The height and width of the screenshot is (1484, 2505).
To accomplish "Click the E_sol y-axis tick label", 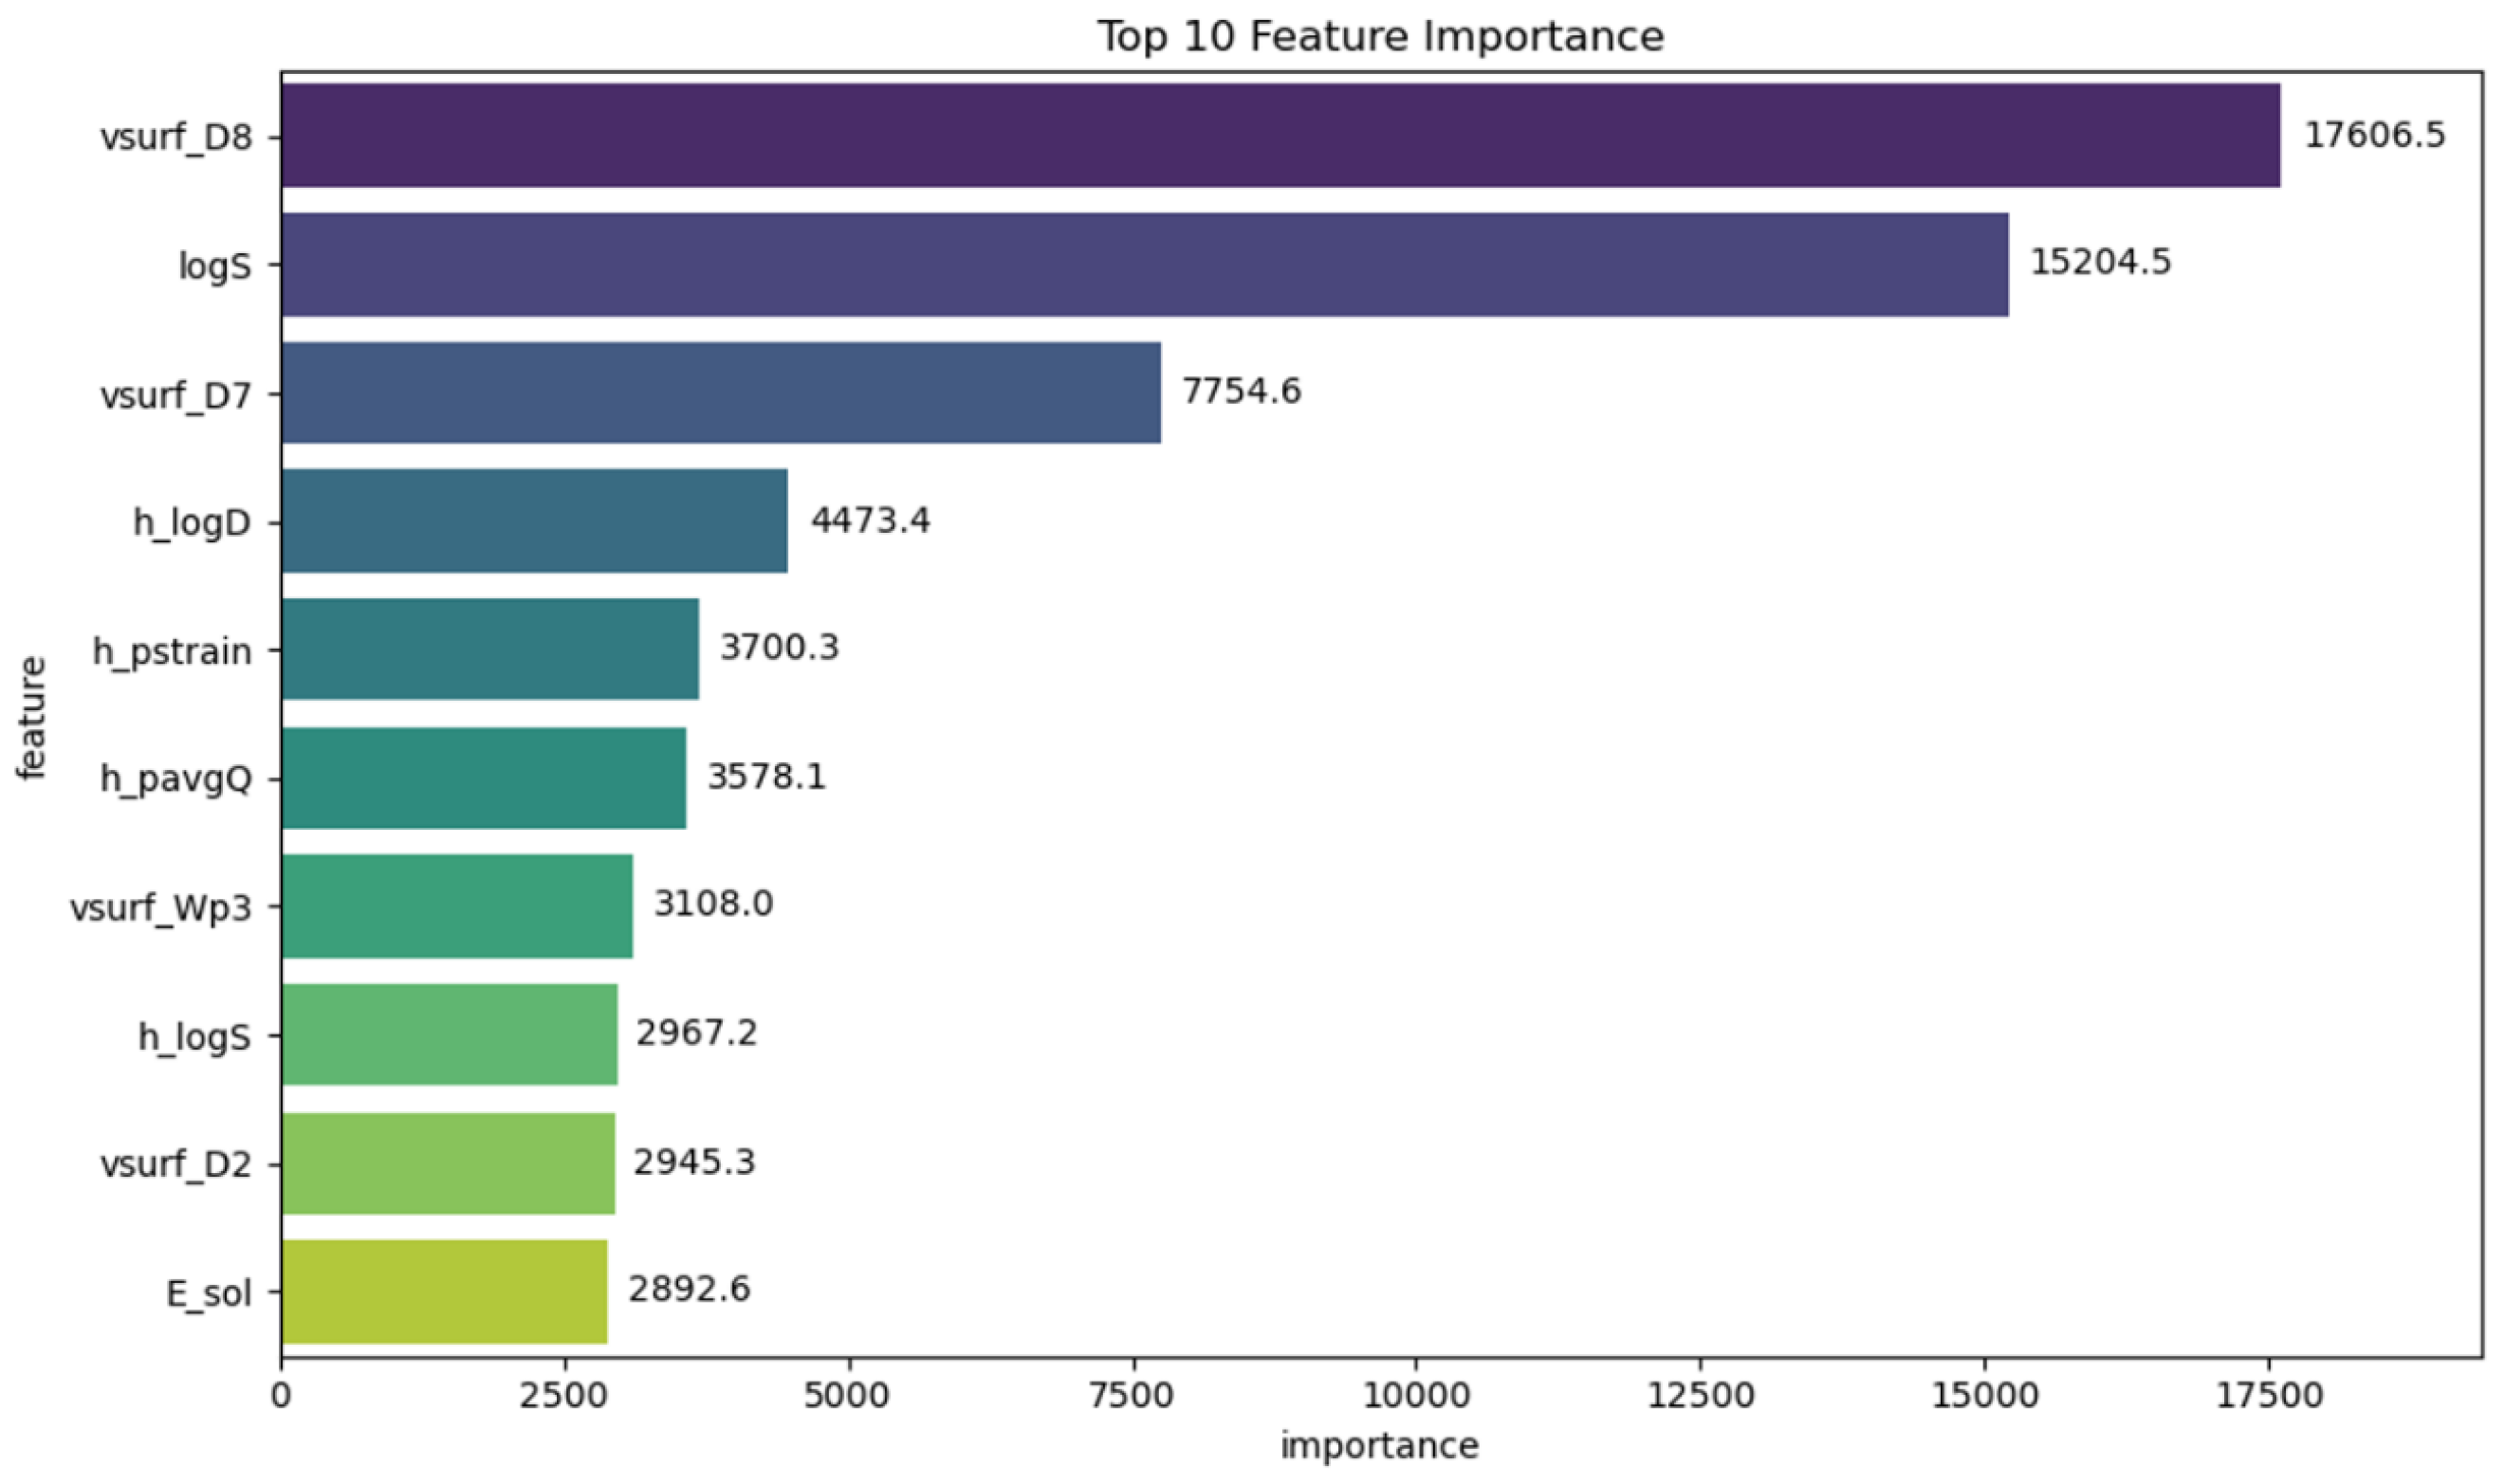I will click(x=208, y=1294).
